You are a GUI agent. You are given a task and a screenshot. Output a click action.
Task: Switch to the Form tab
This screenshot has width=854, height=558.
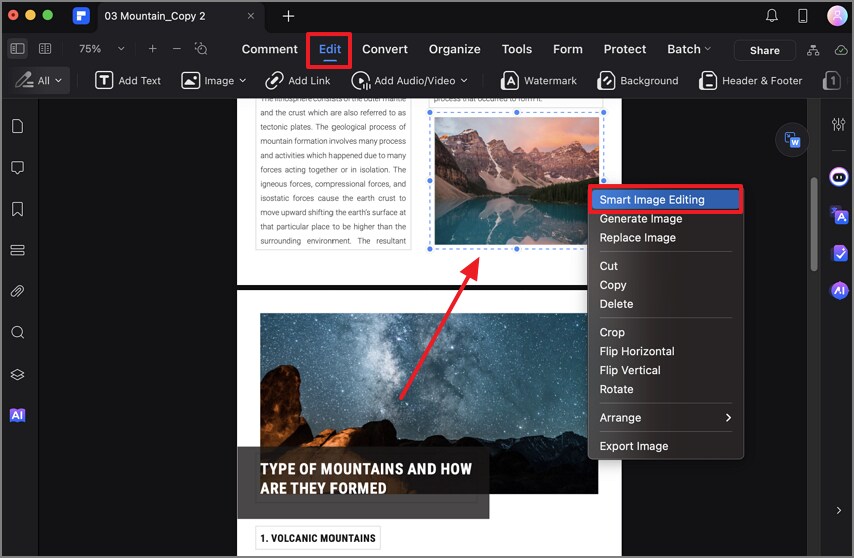[x=568, y=49]
